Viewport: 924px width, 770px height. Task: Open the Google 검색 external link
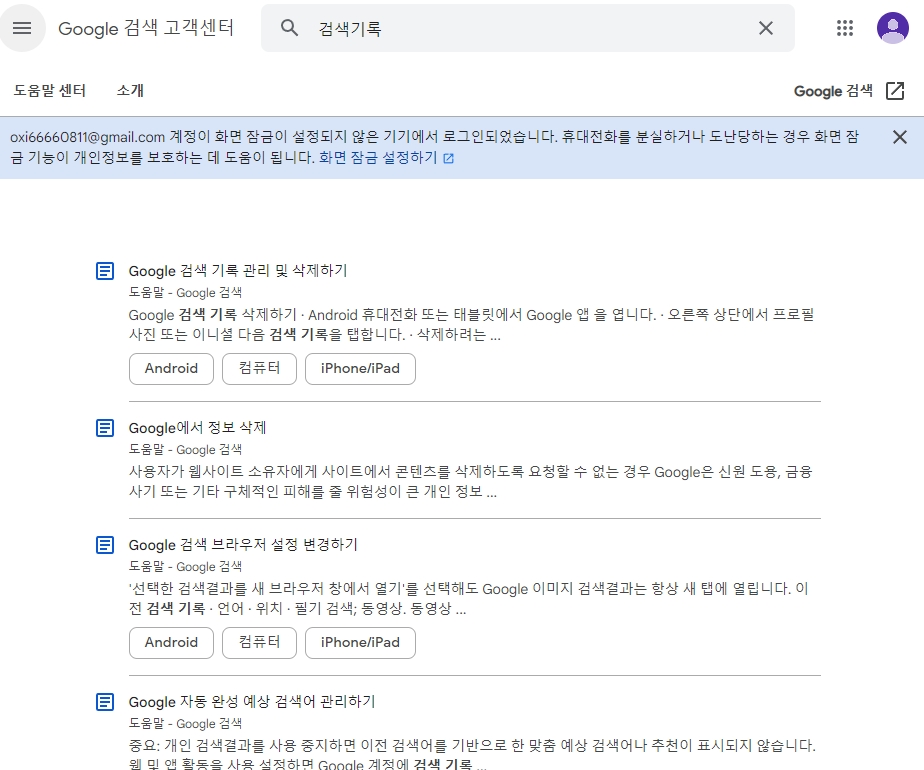point(849,91)
